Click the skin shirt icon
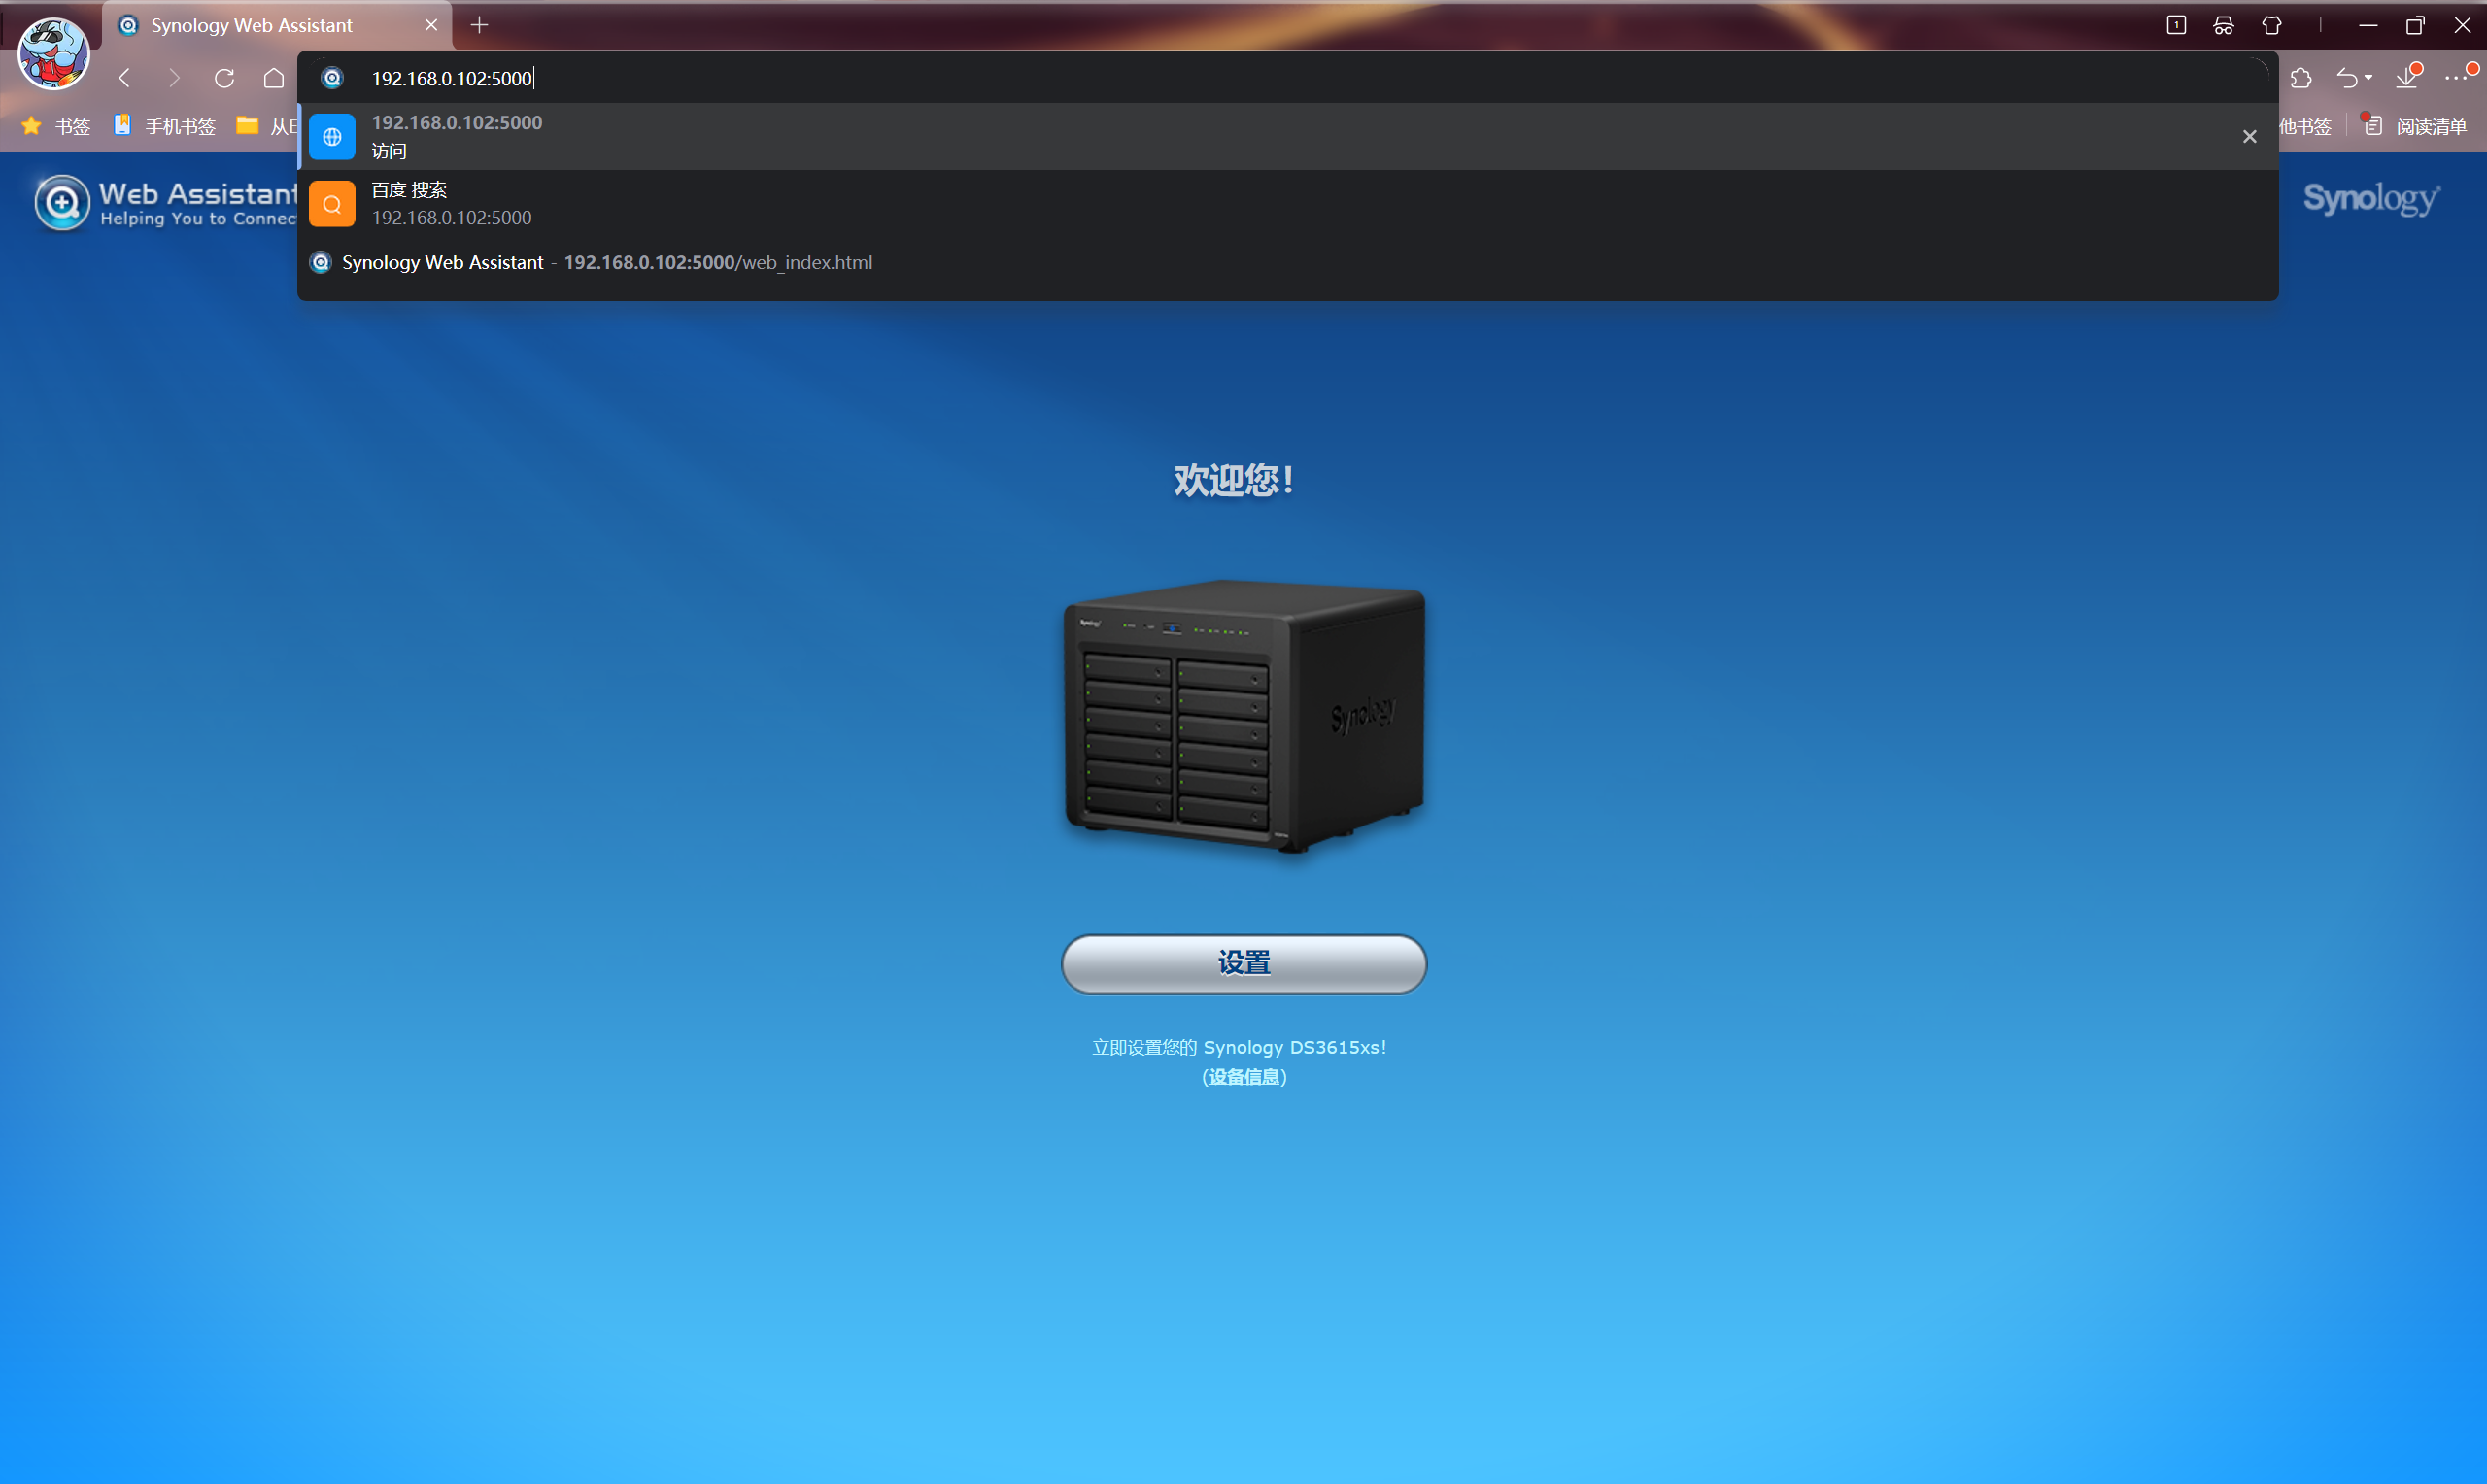The height and width of the screenshot is (1484, 2487). [x=2271, y=25]
